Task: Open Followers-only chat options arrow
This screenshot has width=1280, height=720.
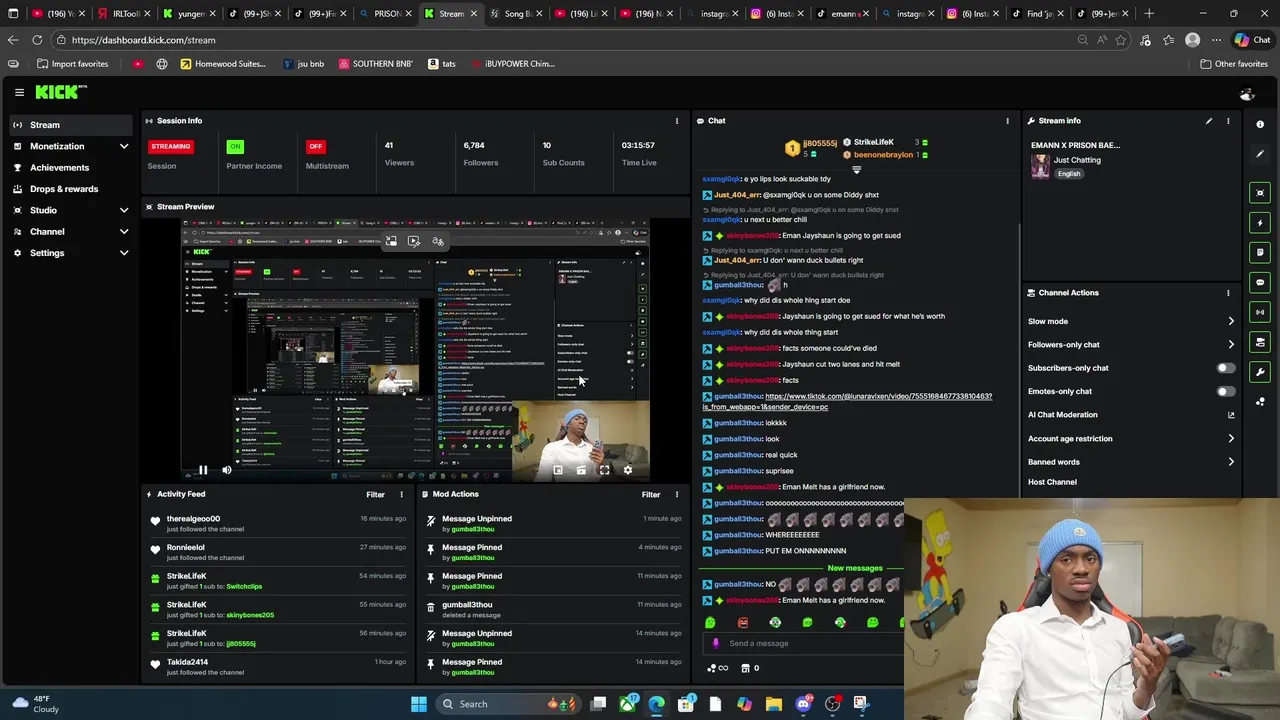Action: (1231, 344)
